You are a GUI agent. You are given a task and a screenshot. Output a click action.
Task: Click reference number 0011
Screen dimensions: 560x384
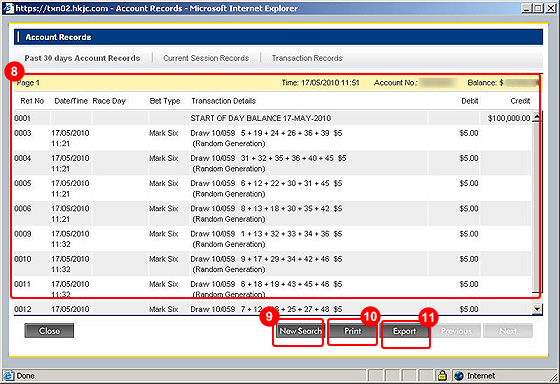[x=22, y=284]
